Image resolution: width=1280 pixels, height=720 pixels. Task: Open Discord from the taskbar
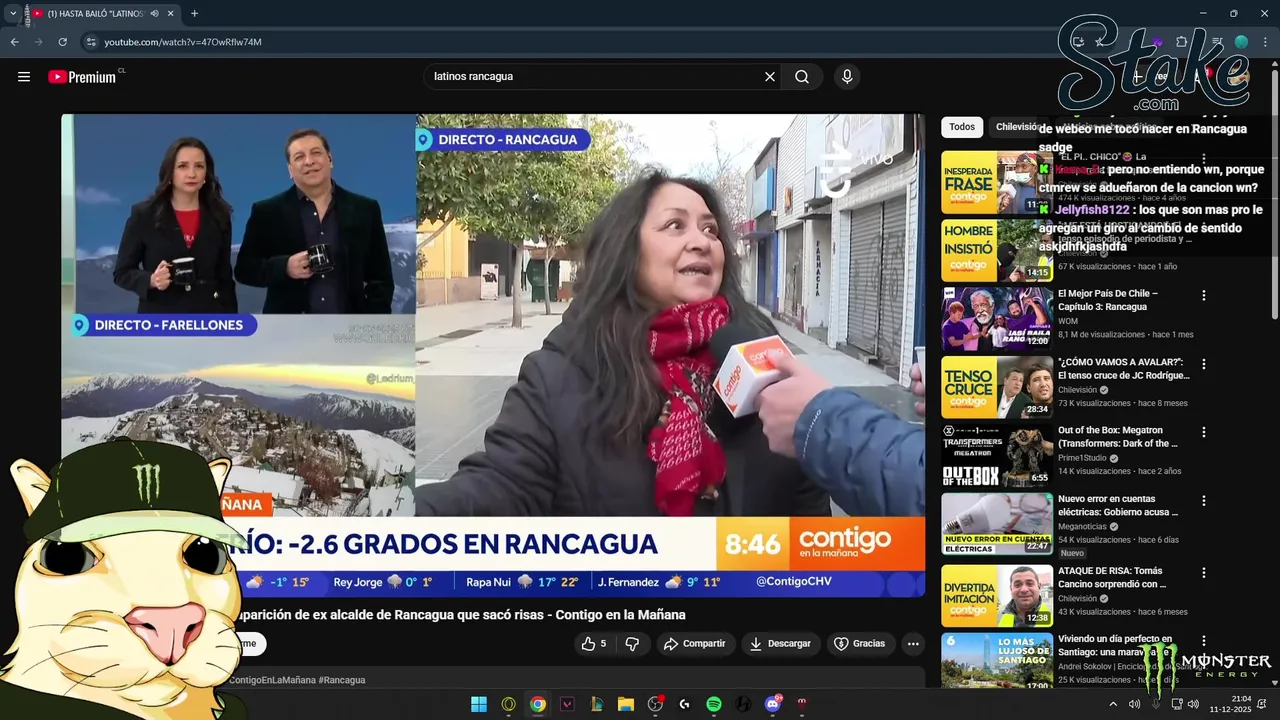pyautogui.click(x=772, y=704)
